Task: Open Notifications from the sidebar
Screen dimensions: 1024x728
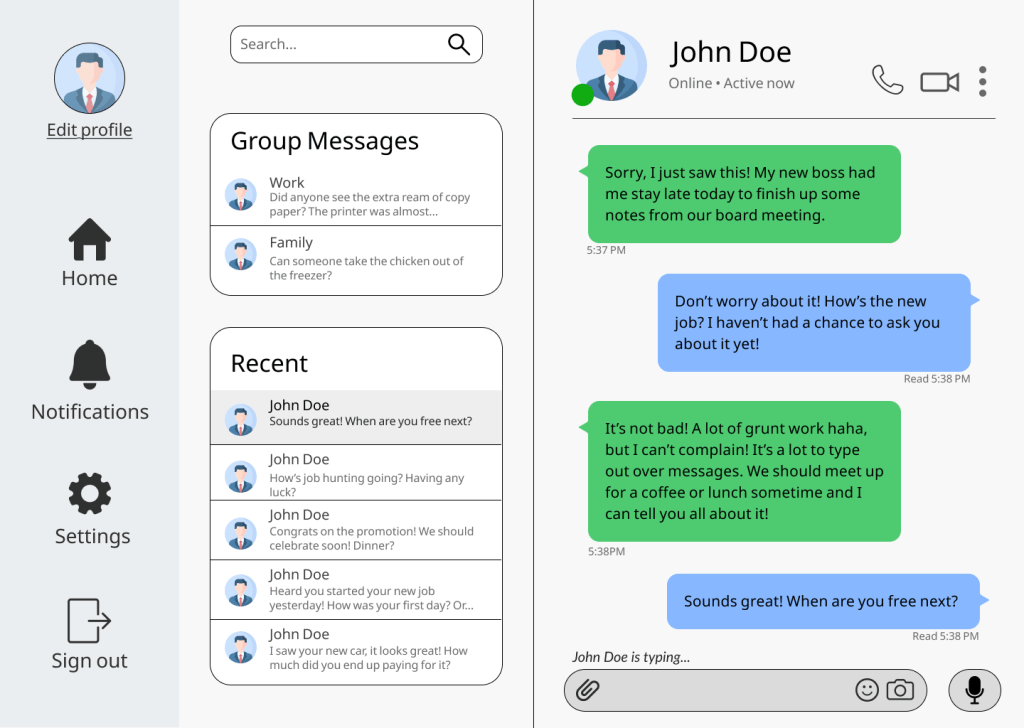Action: (x=89, y=380)
